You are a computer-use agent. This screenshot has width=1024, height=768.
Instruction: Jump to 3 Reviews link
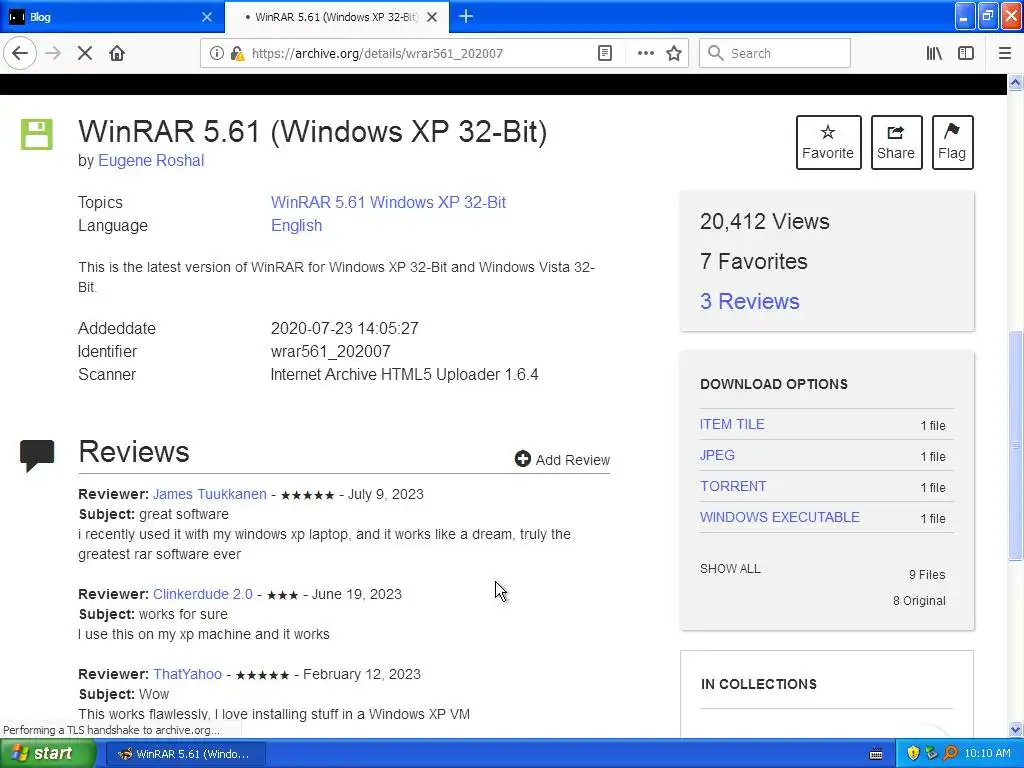(x=749, y=301)
